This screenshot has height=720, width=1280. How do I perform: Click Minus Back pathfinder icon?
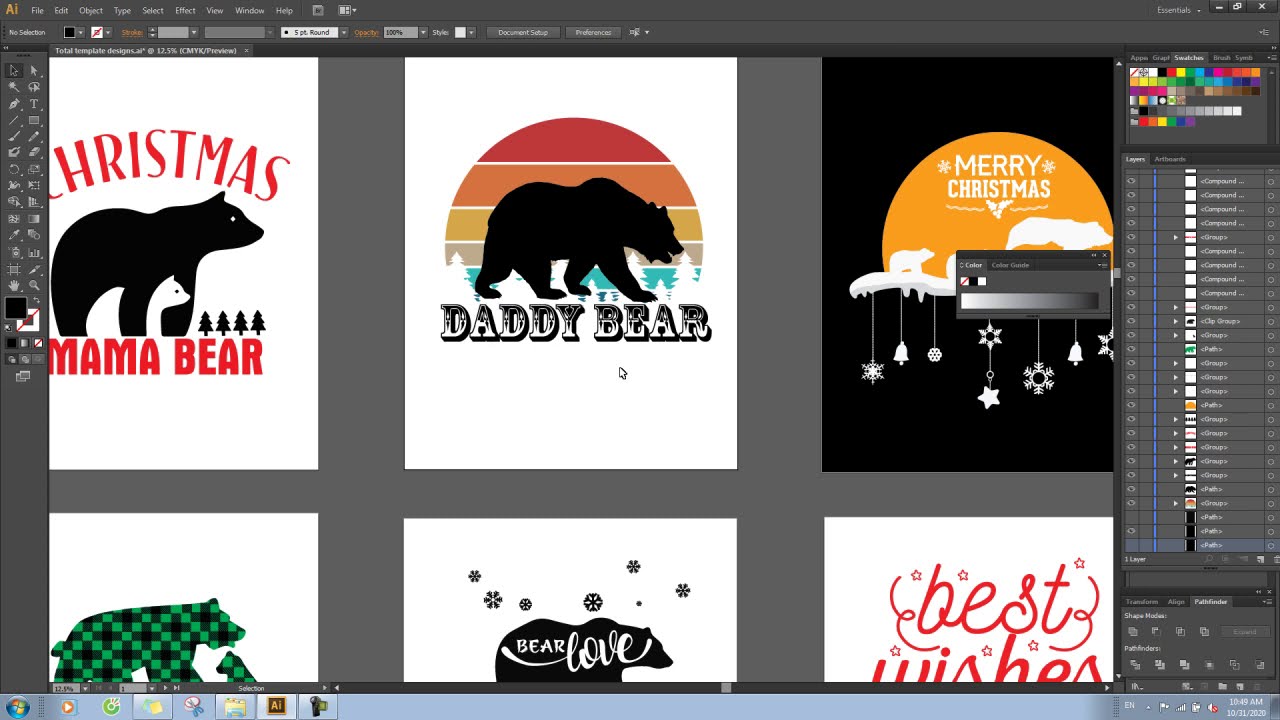tap(1259, 665)
